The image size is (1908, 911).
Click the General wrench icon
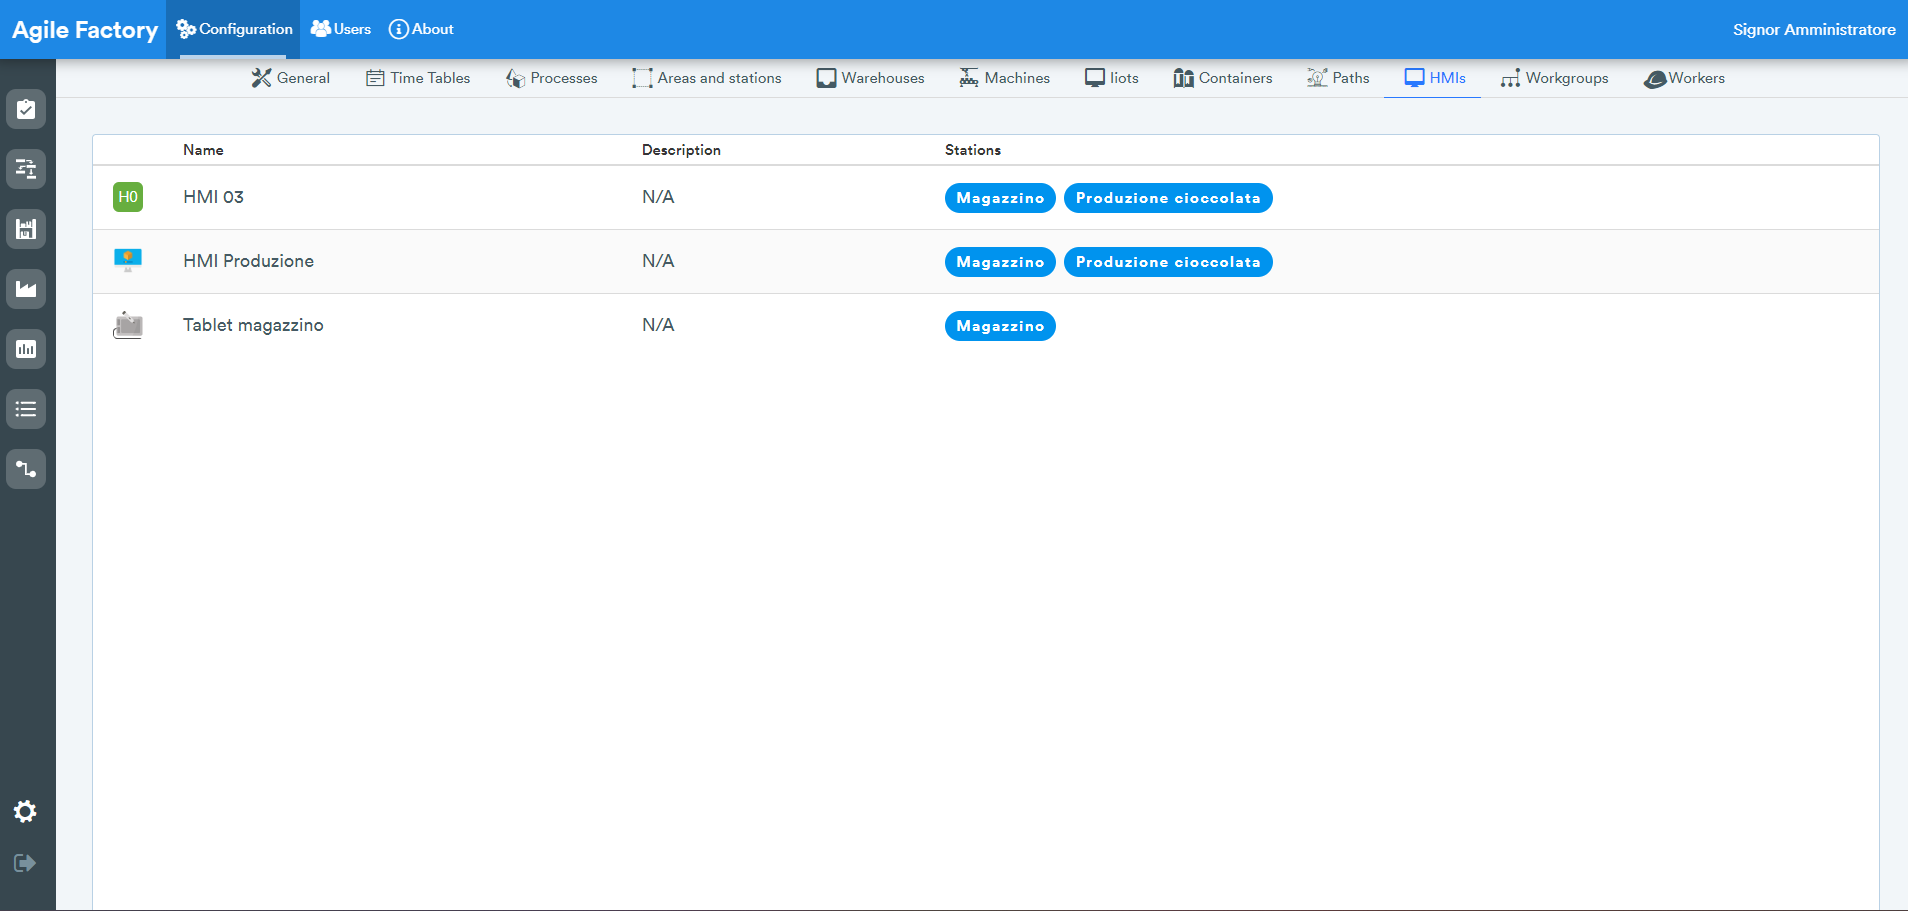pyautogui.click(x=262, y=78)
